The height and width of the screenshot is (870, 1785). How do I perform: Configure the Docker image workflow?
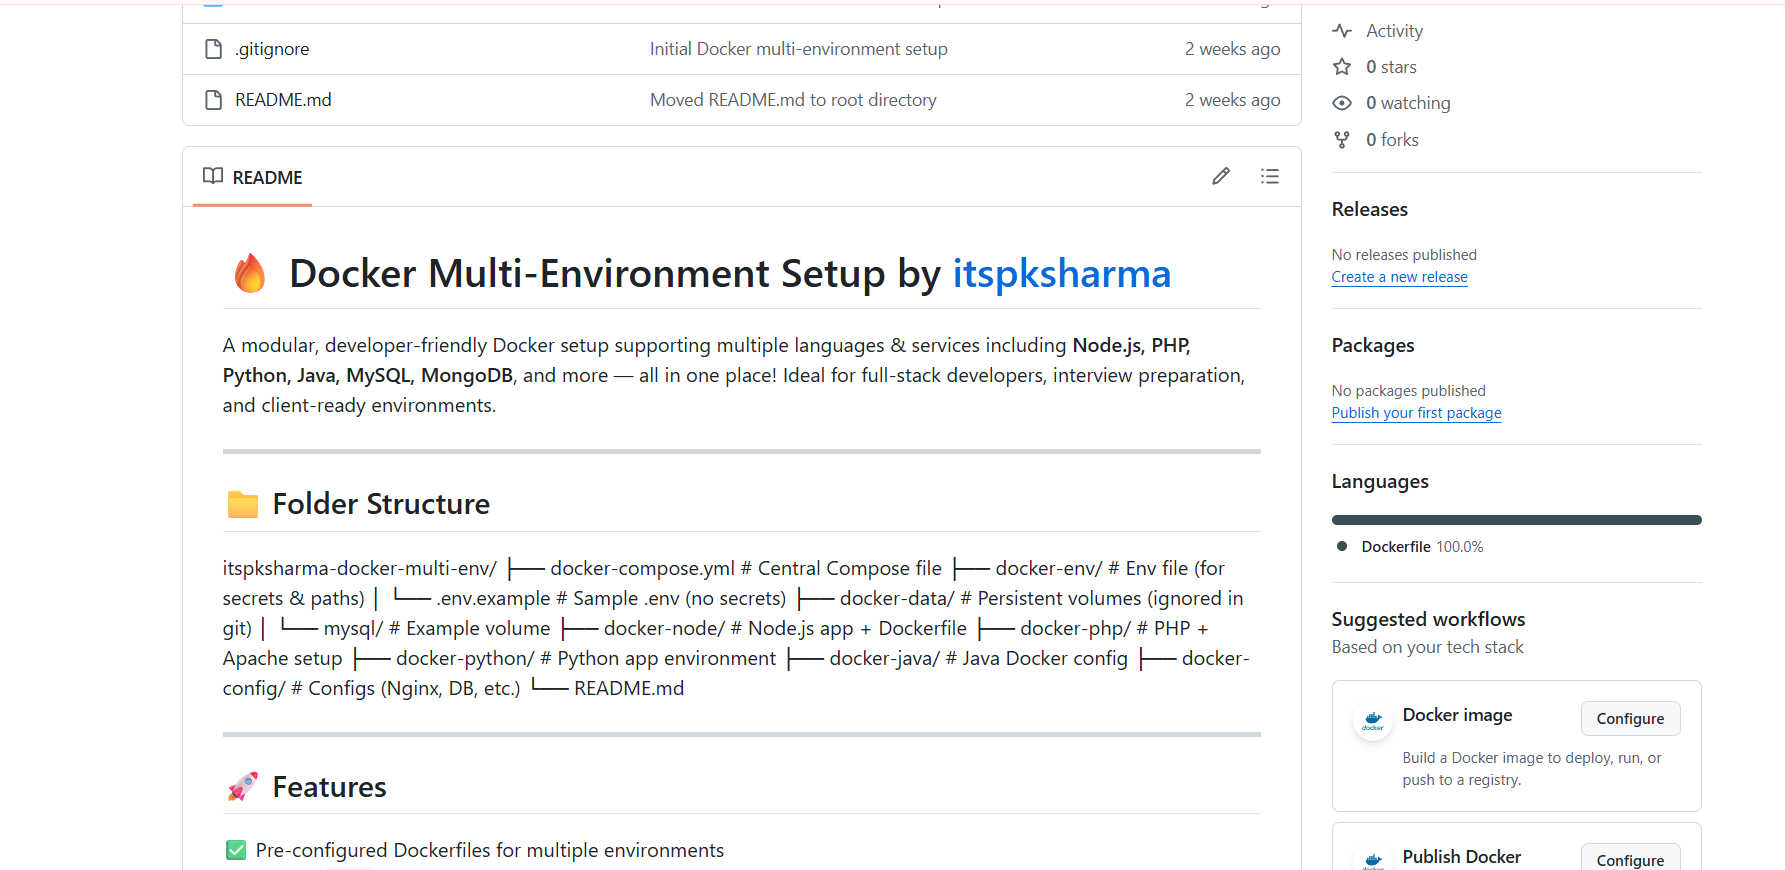[1630, 718]
